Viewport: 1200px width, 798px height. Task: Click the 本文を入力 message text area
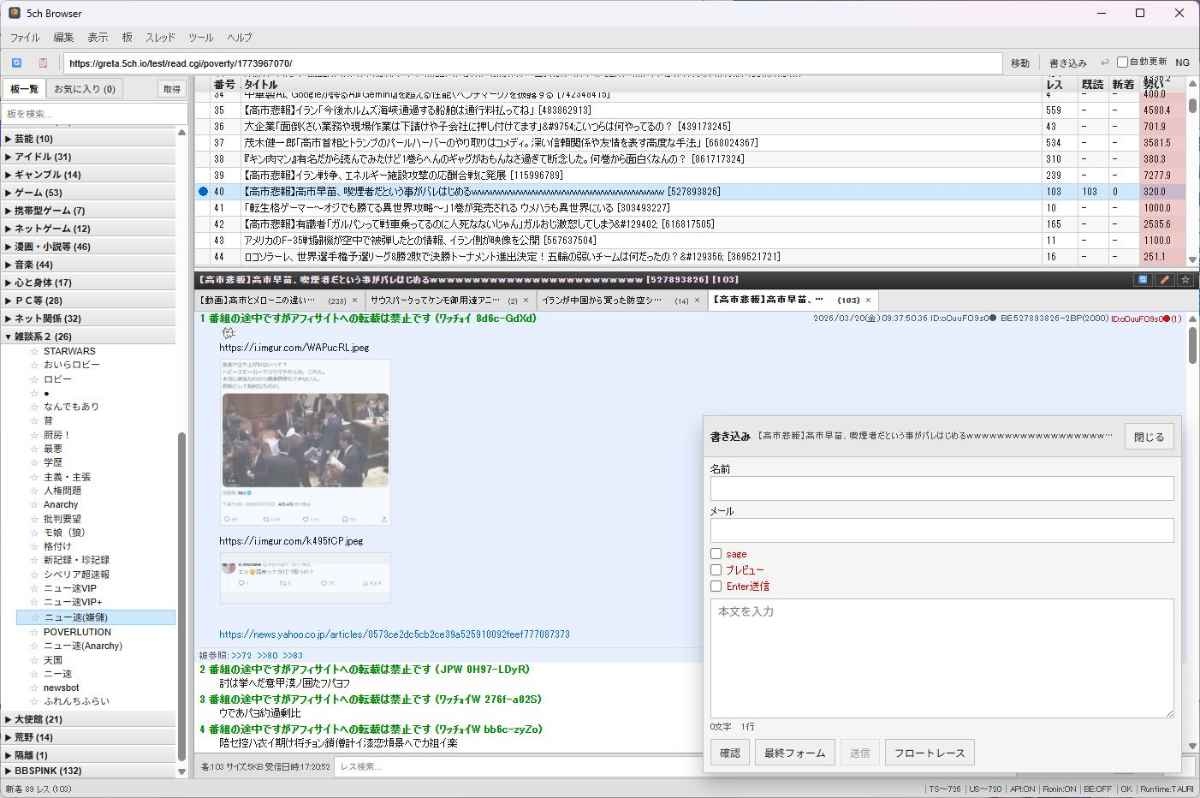[941, 657]
